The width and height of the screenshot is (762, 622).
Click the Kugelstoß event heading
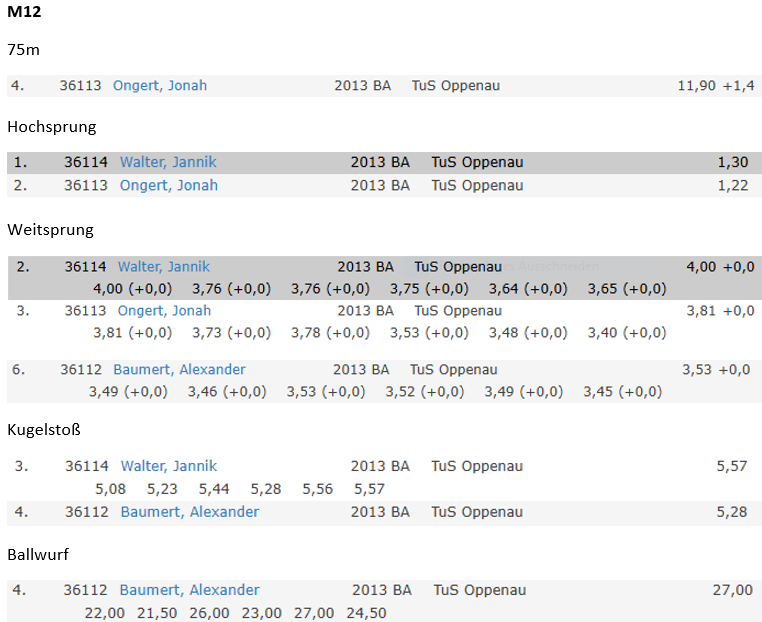[x=44, y=430]
